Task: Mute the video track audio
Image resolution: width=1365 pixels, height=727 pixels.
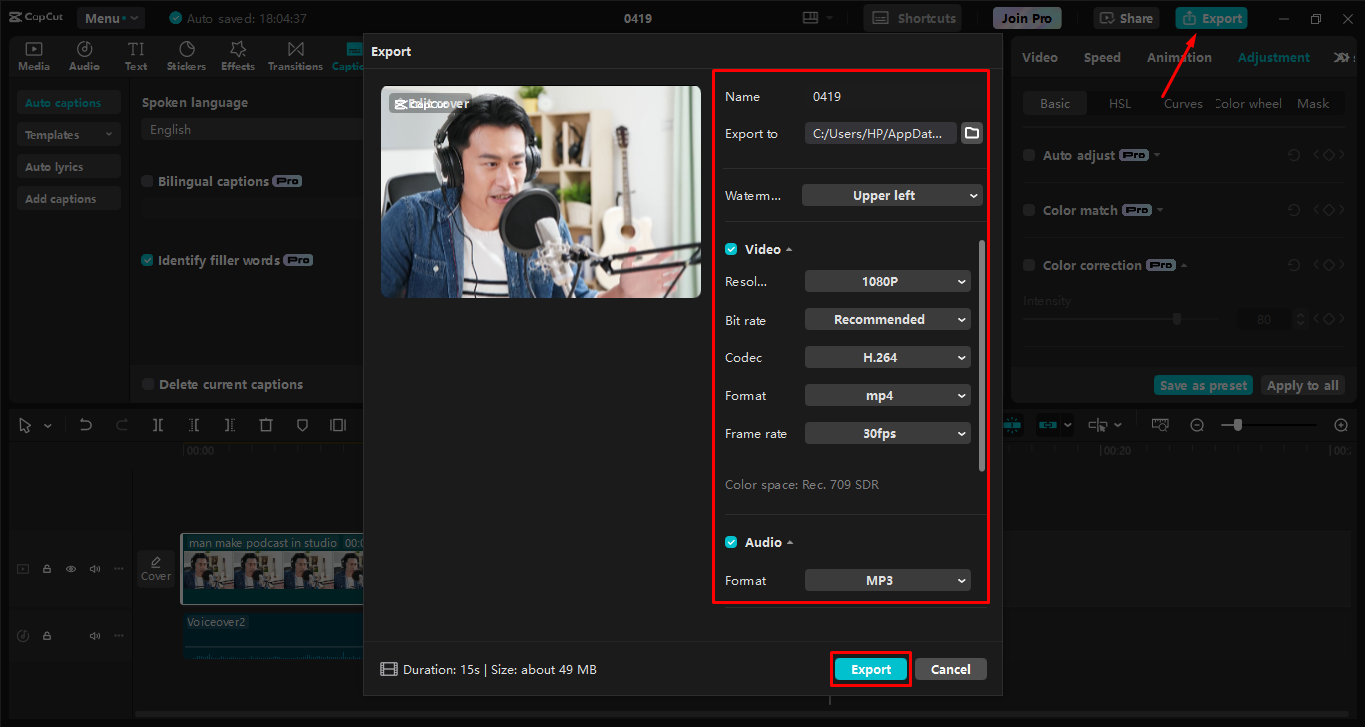Action: (x=95, y=569)
